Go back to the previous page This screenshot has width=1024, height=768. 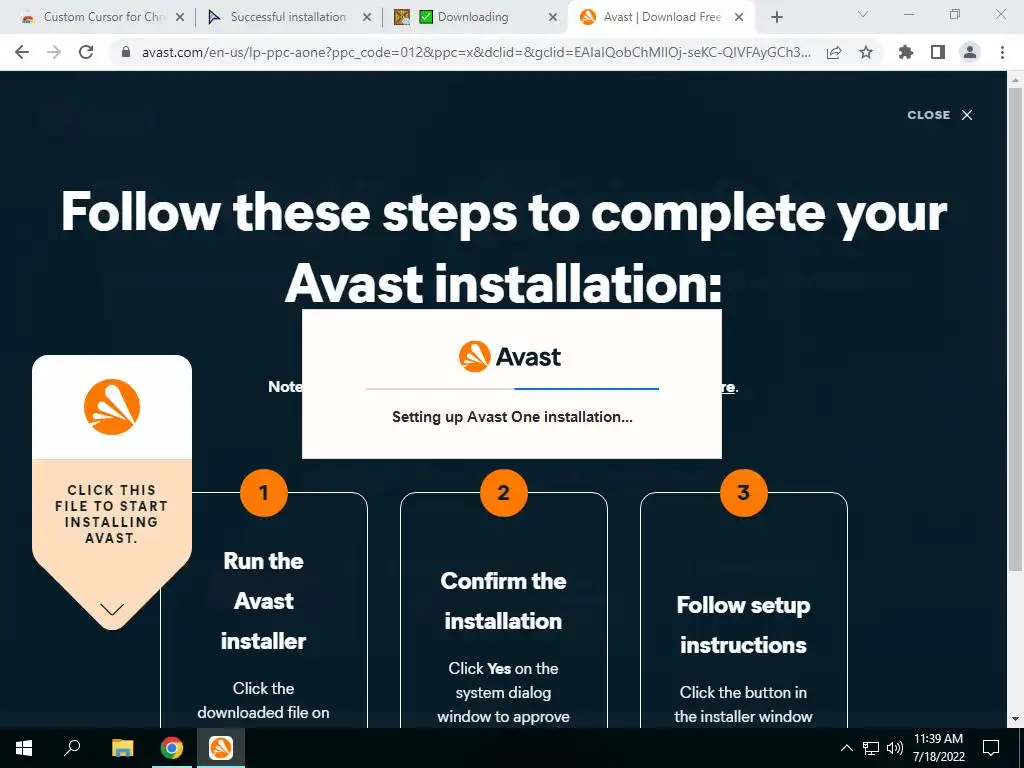click(22, 52)
